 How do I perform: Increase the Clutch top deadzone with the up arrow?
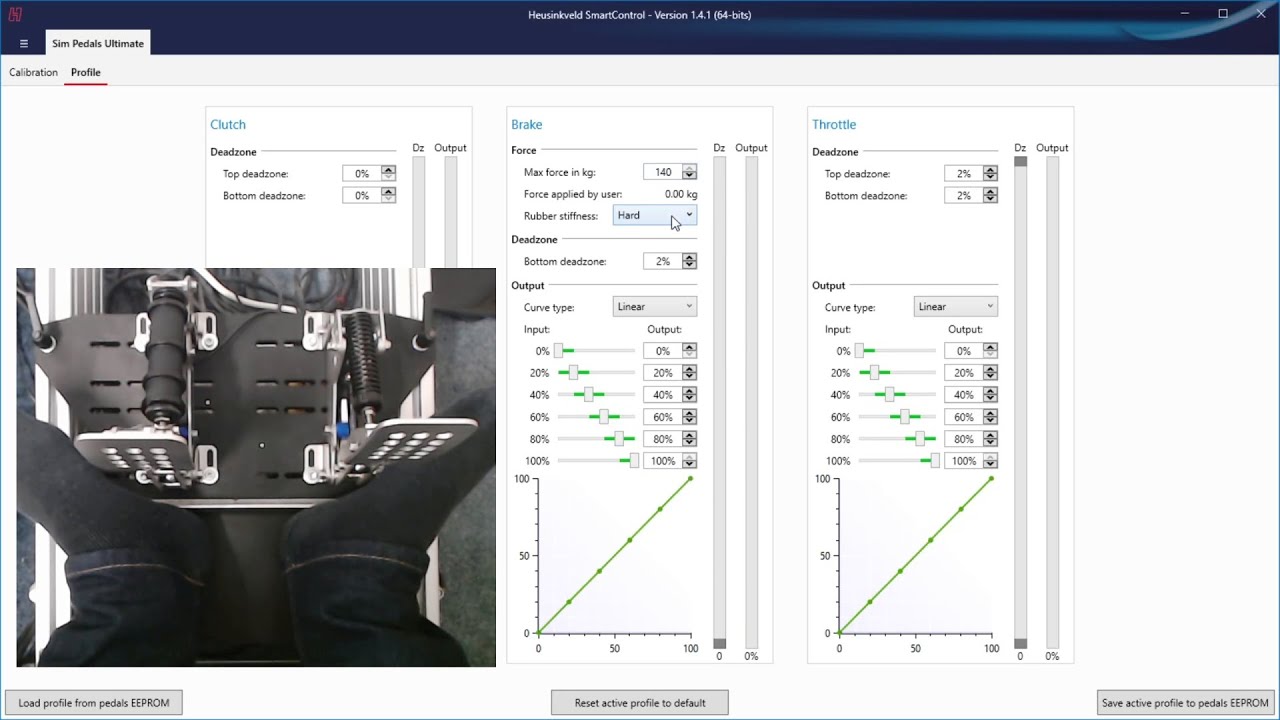pyautogui.click(x=388, y=169)
